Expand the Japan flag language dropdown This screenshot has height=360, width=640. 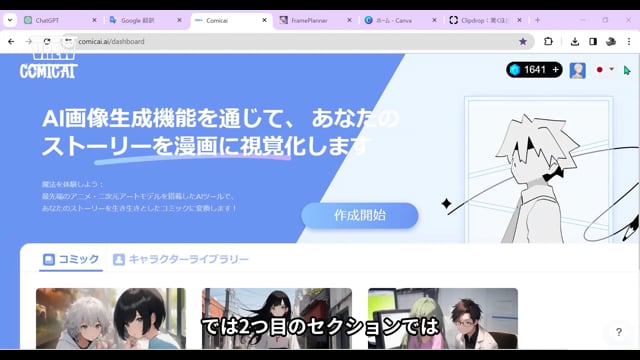604,69
